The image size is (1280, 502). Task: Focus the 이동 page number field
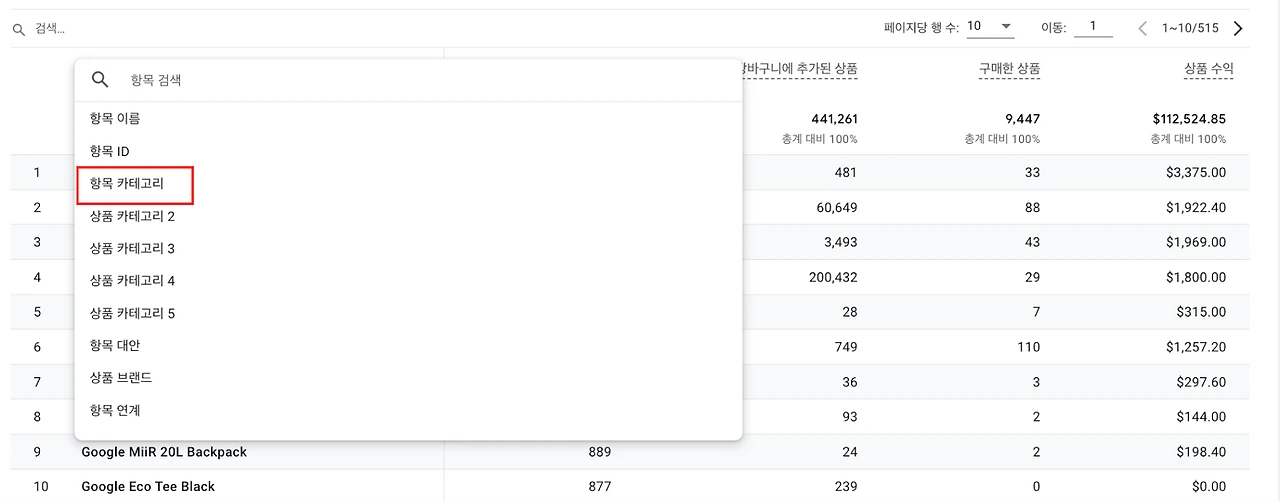[1093, 27]
